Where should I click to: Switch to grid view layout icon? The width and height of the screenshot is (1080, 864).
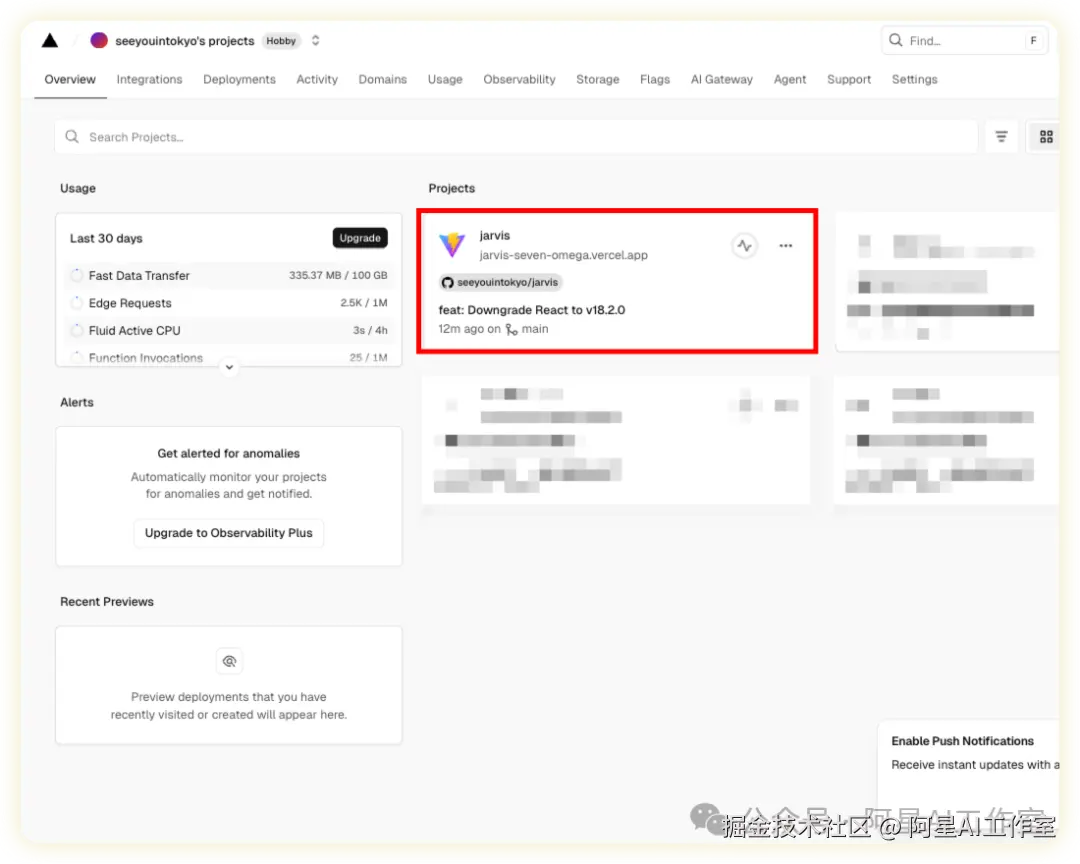(x=1046, y=136)
